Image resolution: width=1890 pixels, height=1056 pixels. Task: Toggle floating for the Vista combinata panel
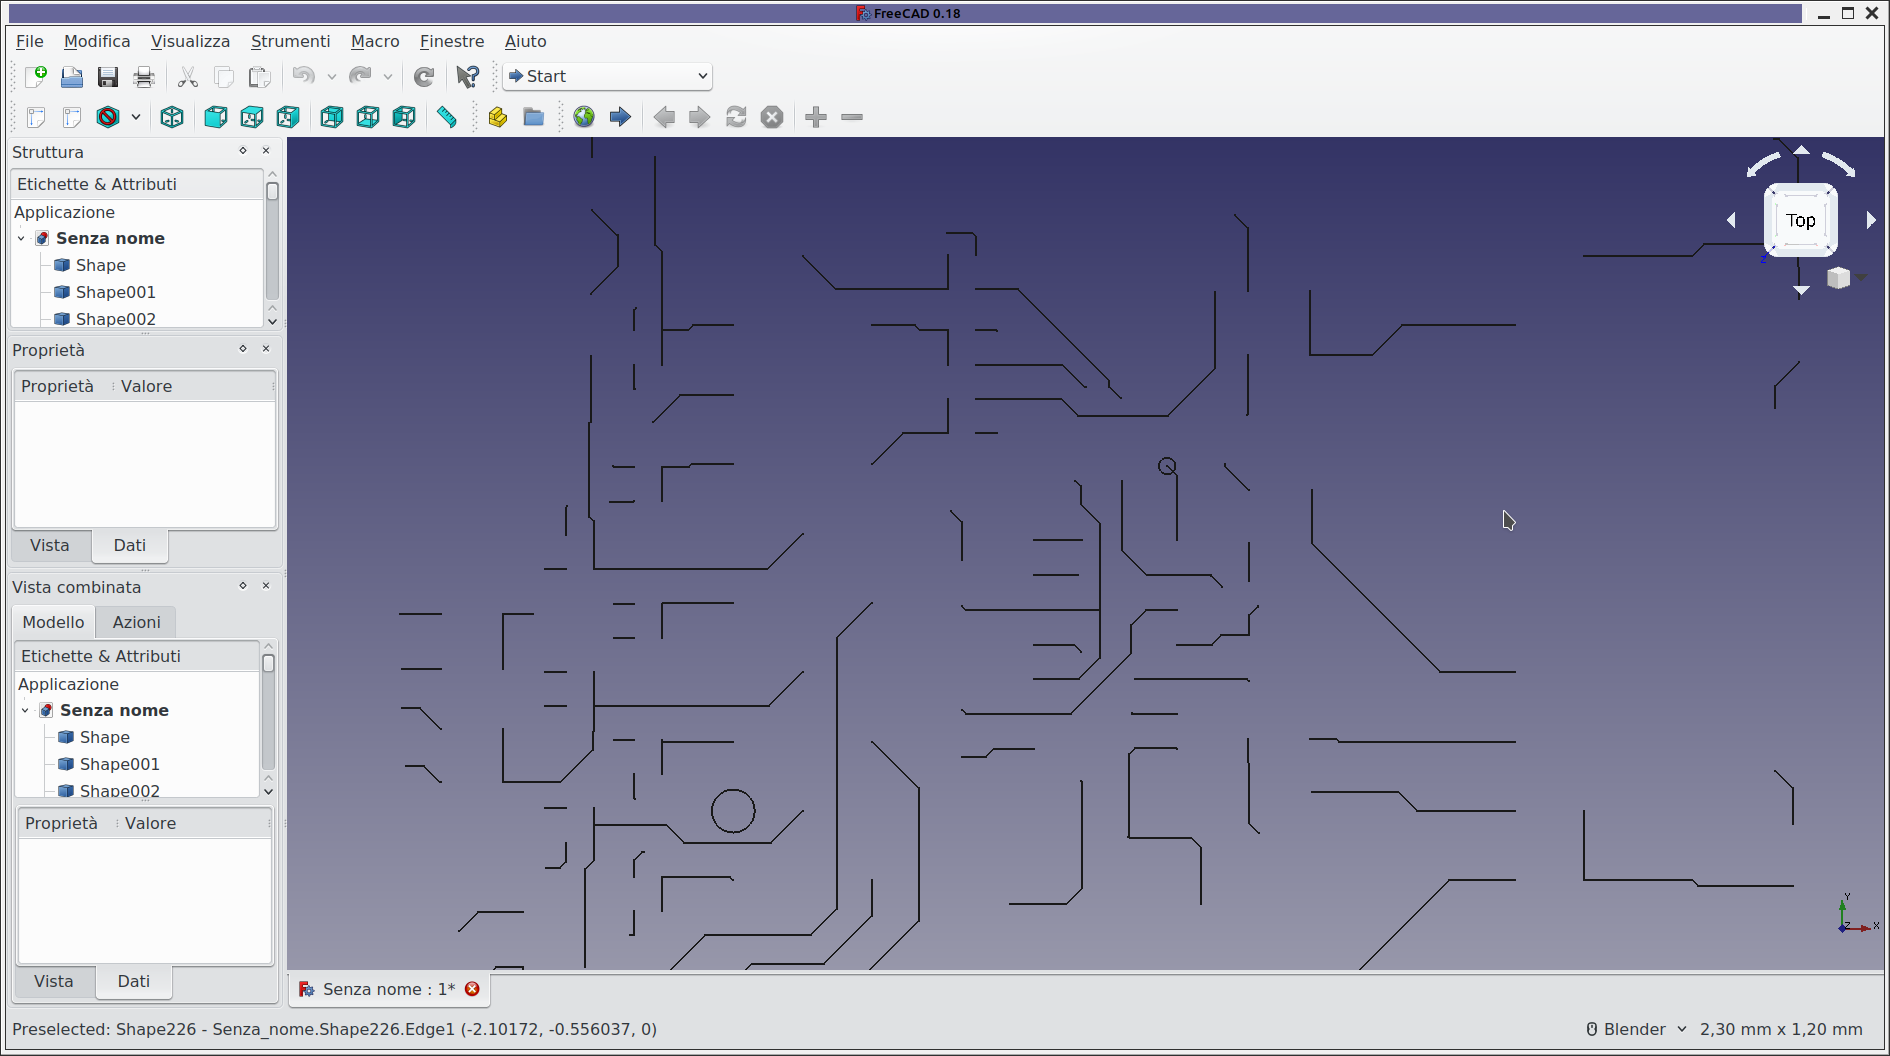click(x=243, y=586)
